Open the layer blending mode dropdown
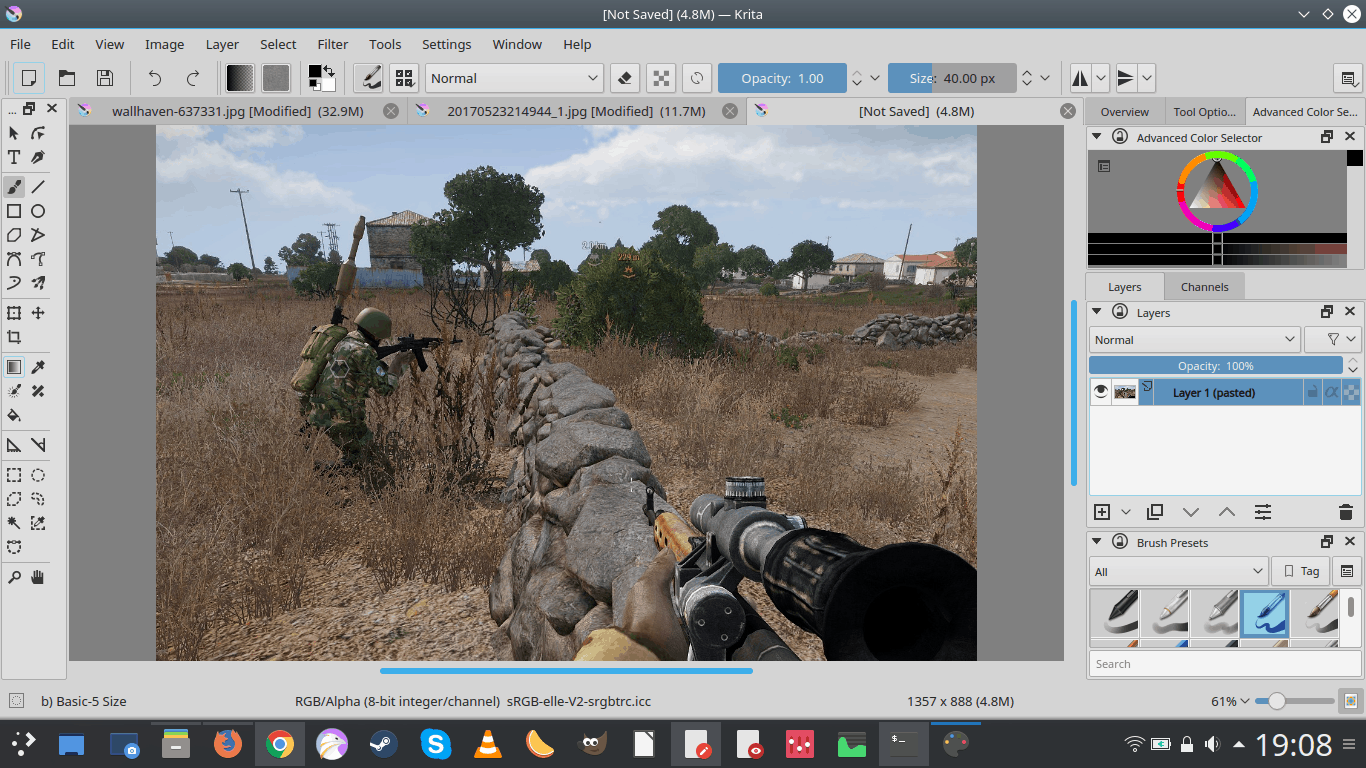The height and width of the screenshot is (768, 1366). coord(1194,340)
